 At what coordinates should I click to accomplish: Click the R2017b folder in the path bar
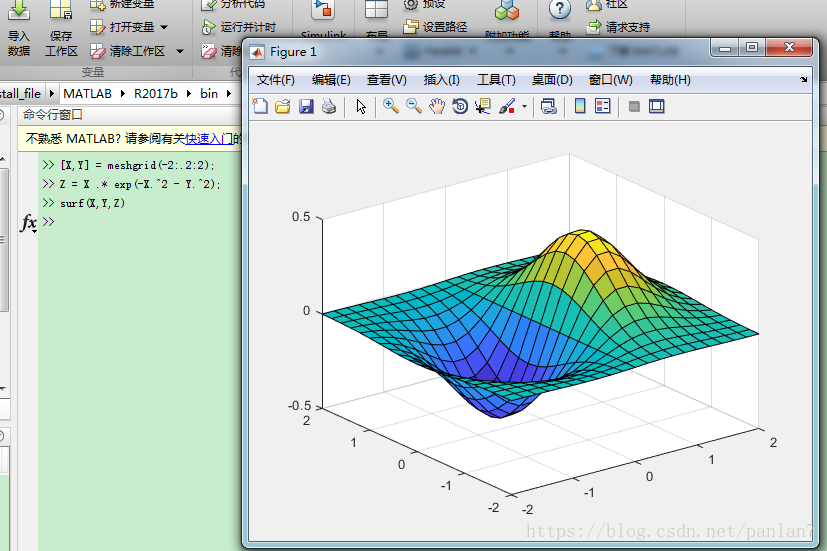pyautogui.click(x=155, y=93)
